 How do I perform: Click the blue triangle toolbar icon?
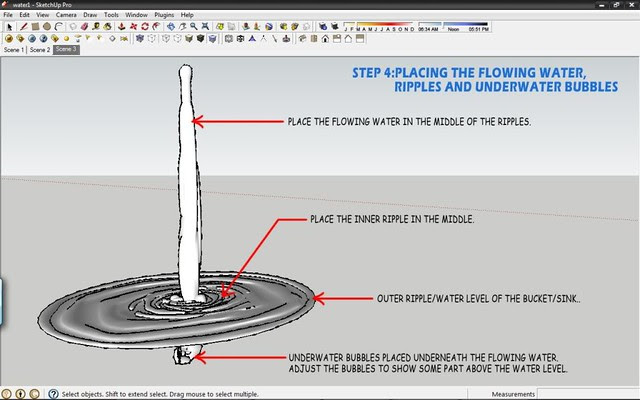(x=252, y=39)
